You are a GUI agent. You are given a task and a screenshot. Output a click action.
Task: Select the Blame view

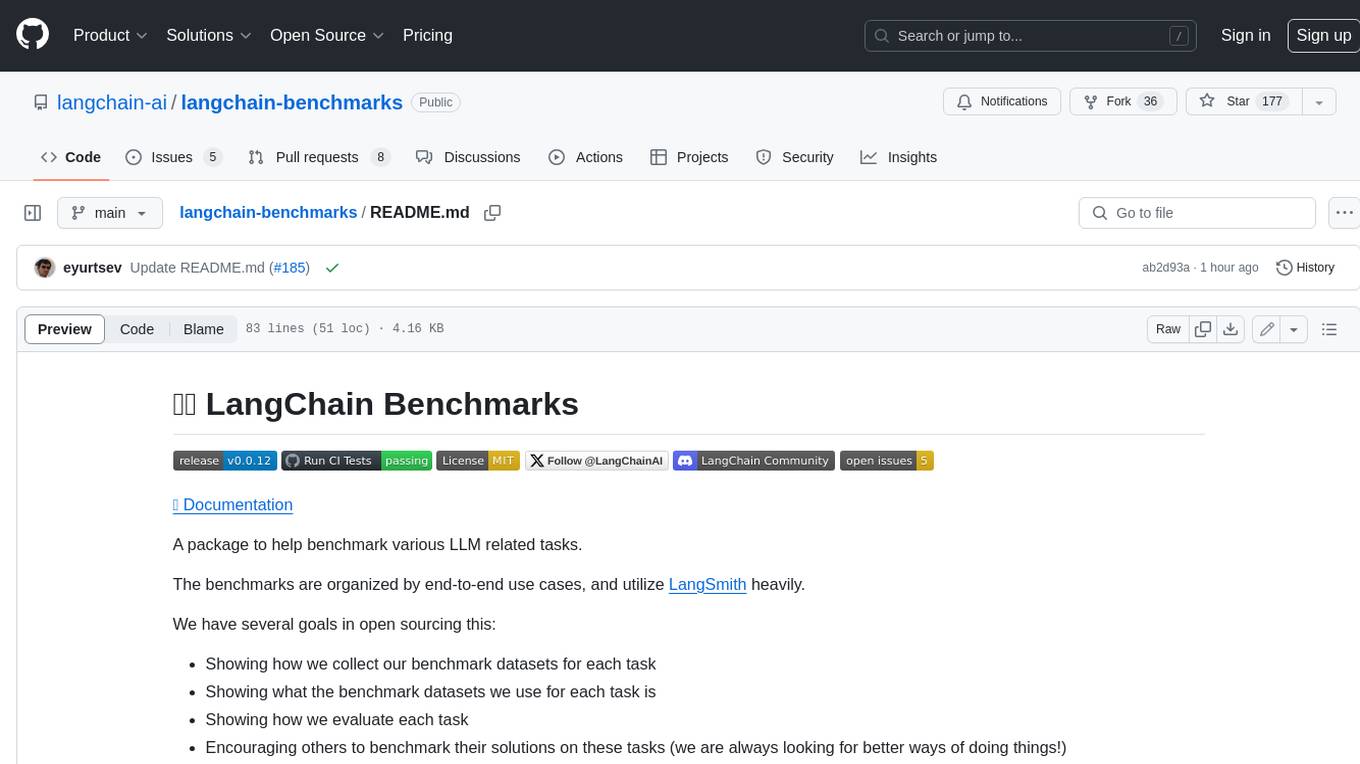[204, 329]
